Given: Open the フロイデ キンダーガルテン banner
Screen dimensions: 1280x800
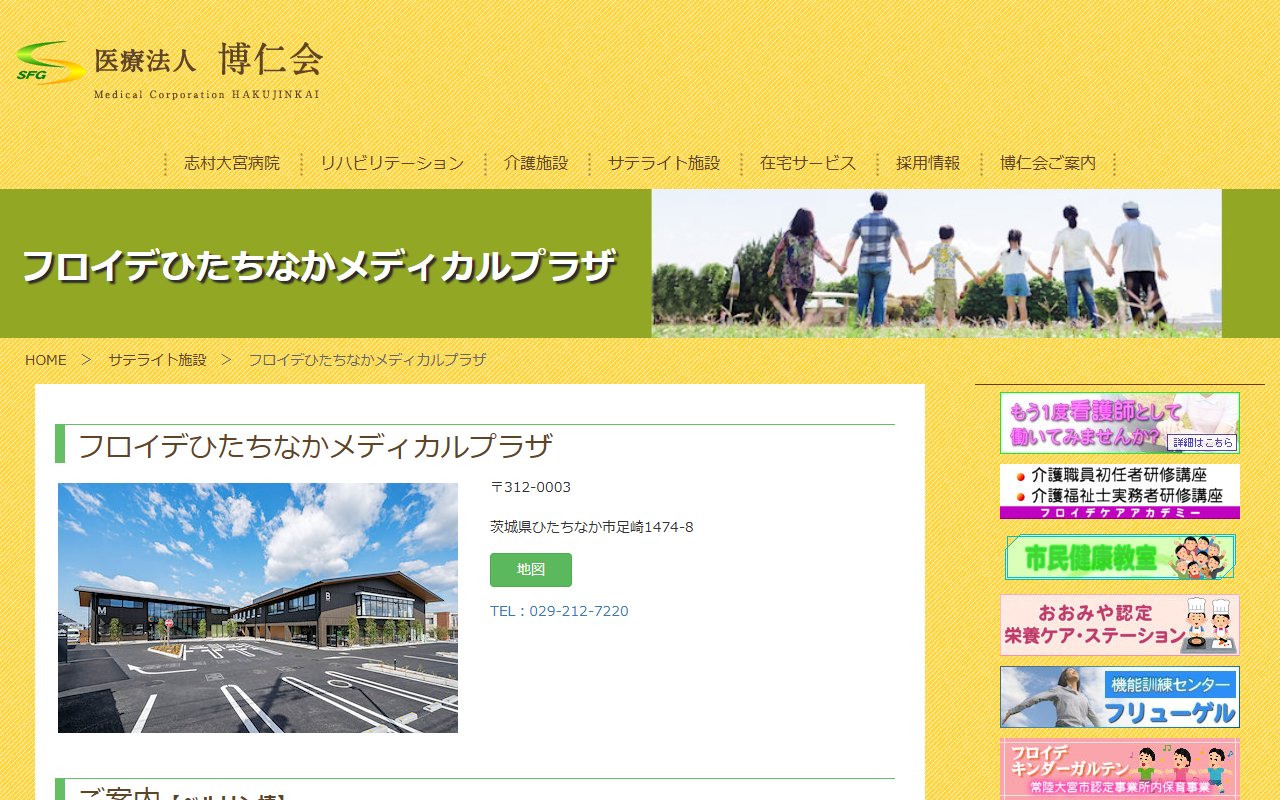Looking at the screenshot, I should (x=1120, y=769).
